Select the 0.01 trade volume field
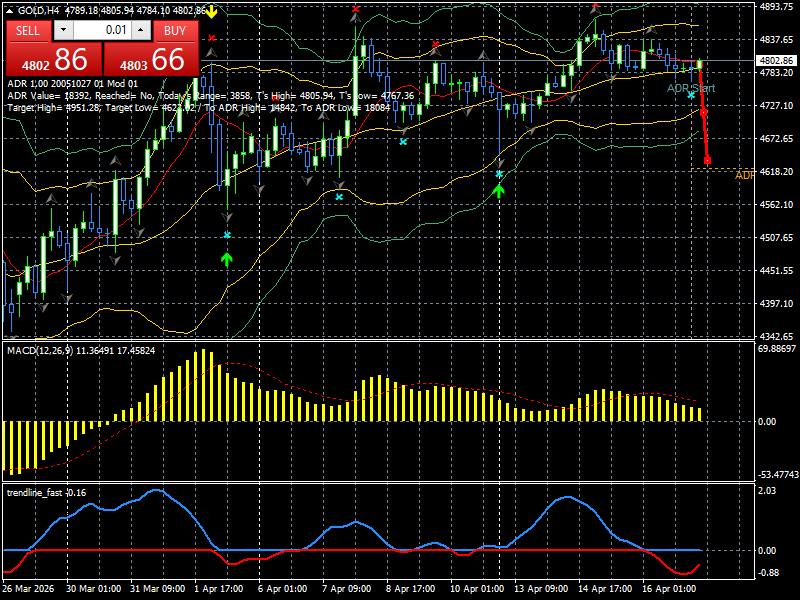Screen dimensions: 800x600 click(102, 30)
